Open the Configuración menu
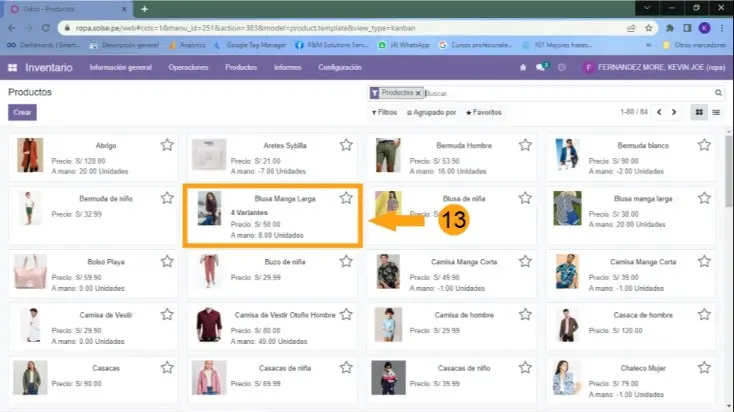 pyautogui.click(x=339, y=67)
